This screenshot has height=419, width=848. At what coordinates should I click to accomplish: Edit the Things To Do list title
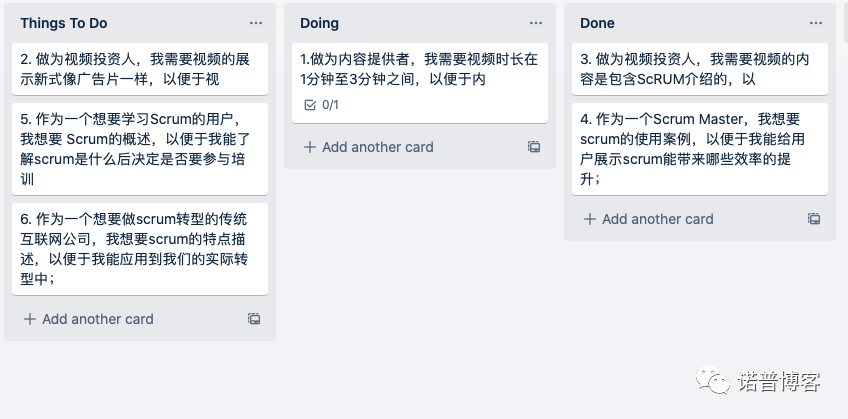(x=64, y=23)
